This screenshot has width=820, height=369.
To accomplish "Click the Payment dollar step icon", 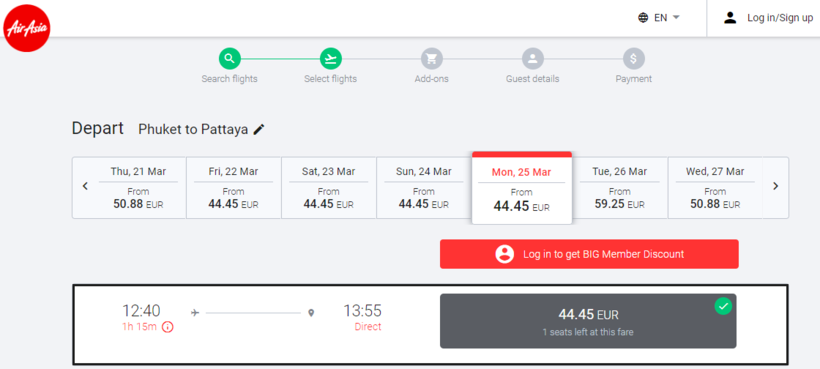I will (x=633, y=59).
